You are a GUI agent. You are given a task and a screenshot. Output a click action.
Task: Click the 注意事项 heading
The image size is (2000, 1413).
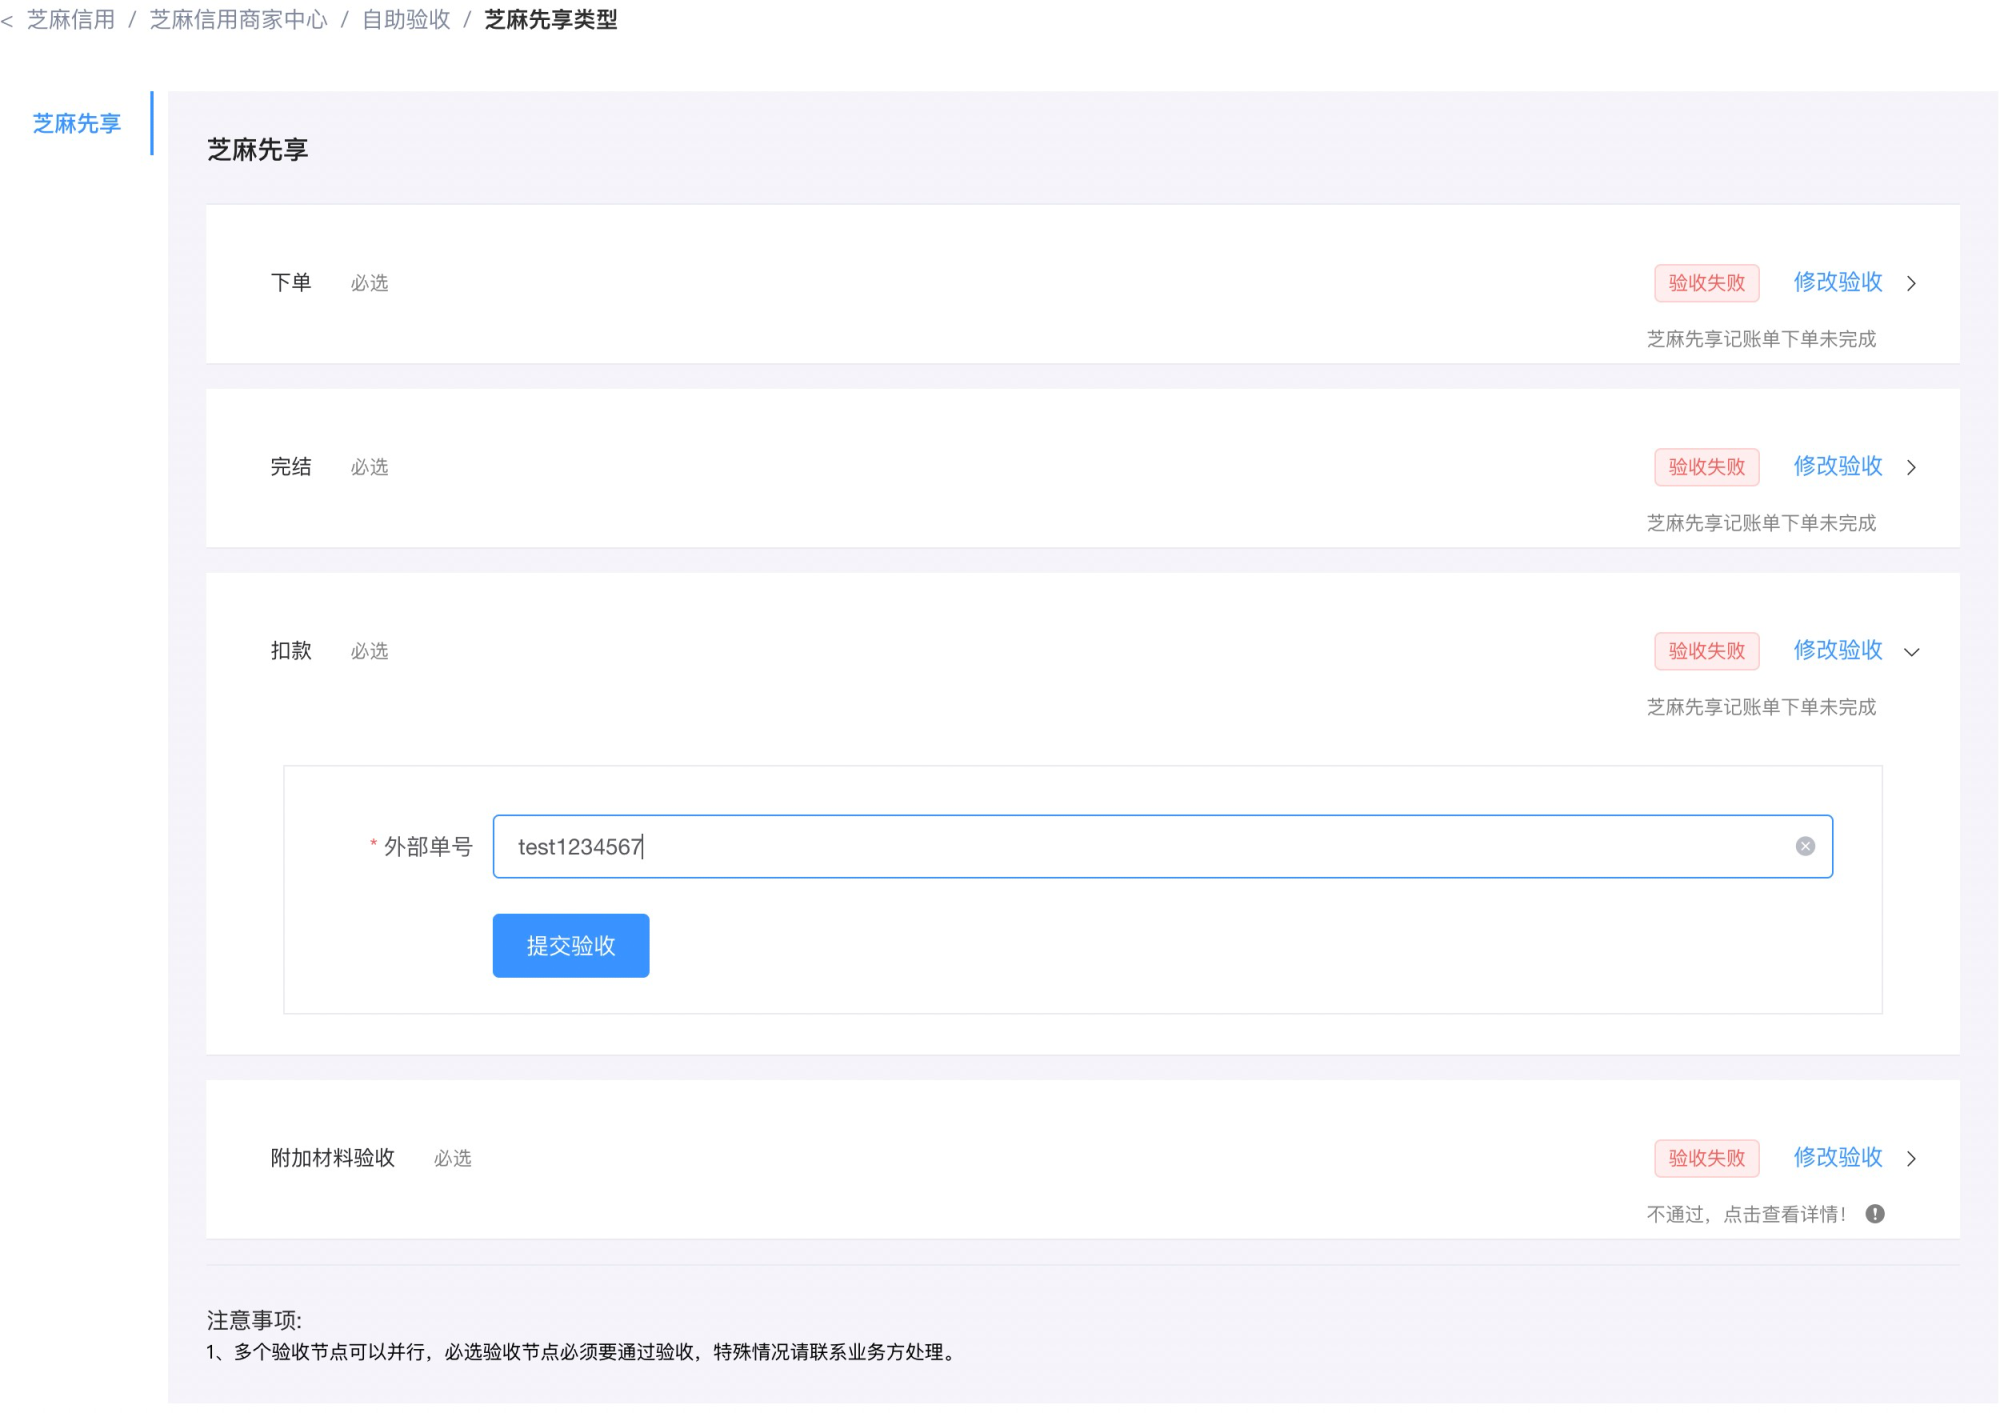point(254,1320)
